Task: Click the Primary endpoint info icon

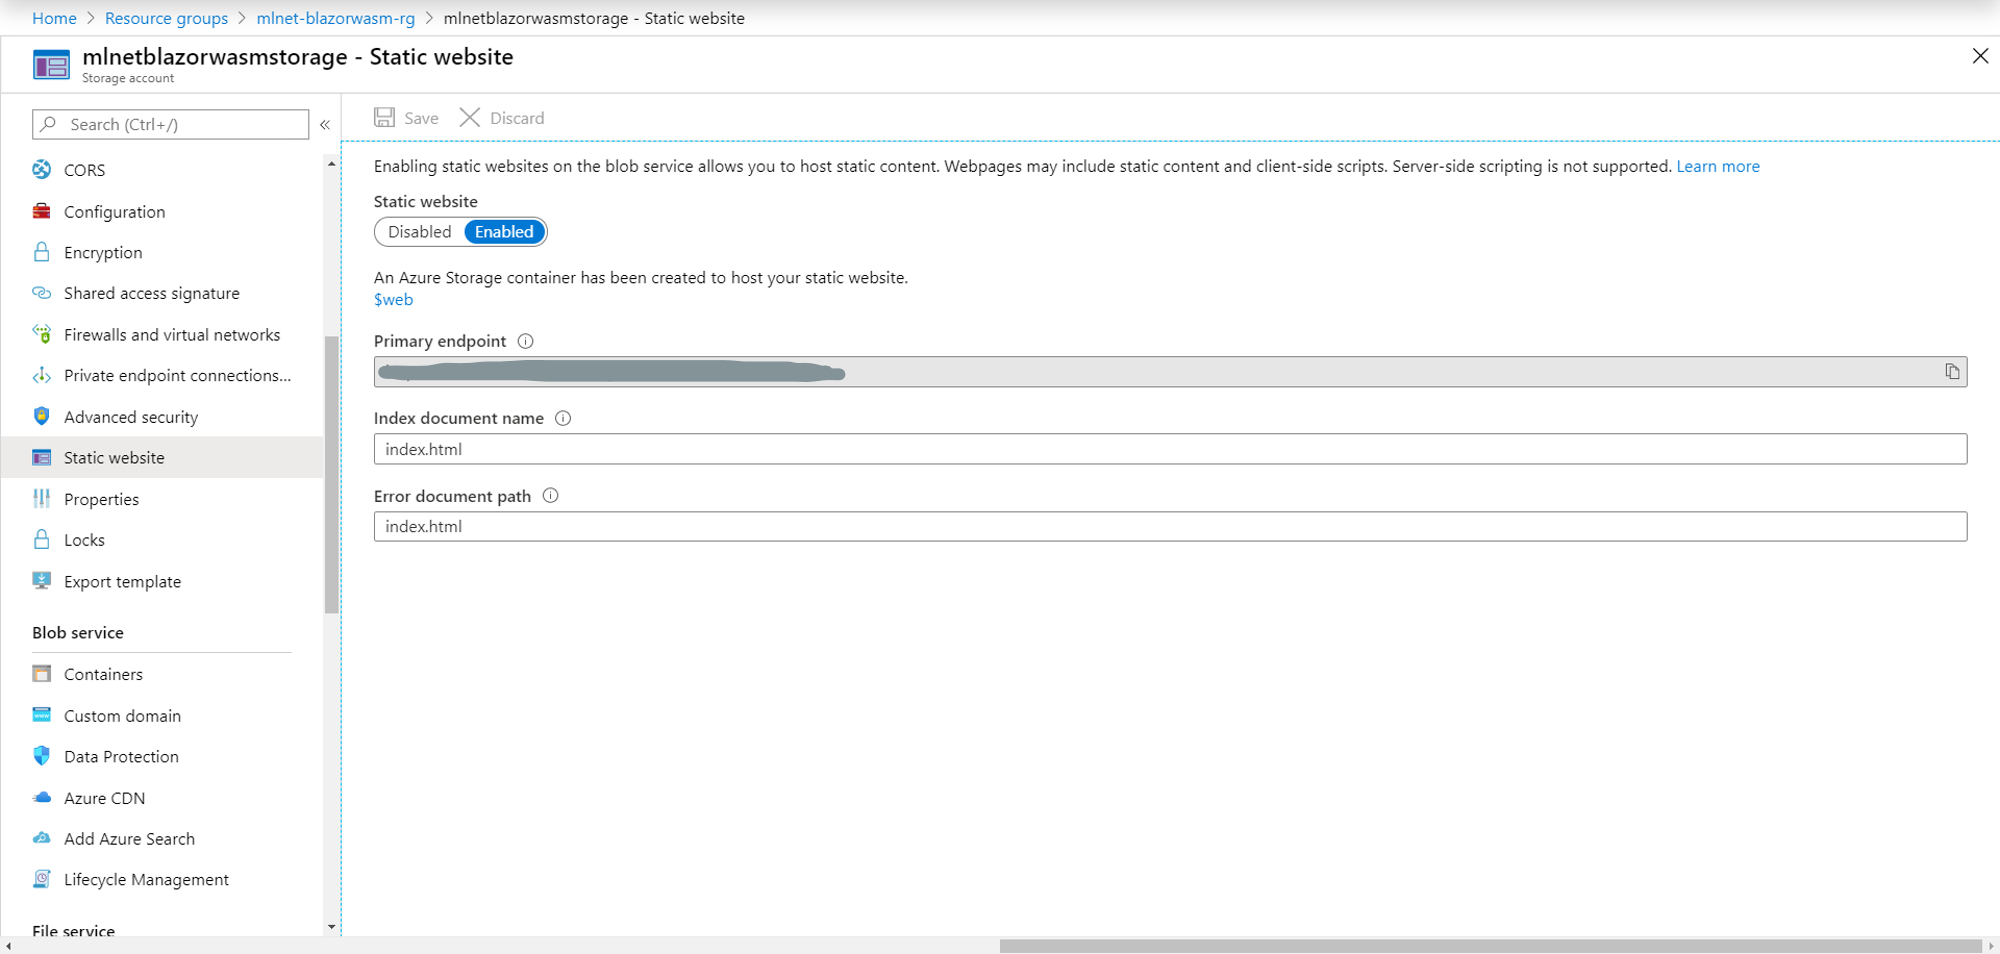Action: tap(525, 341)
